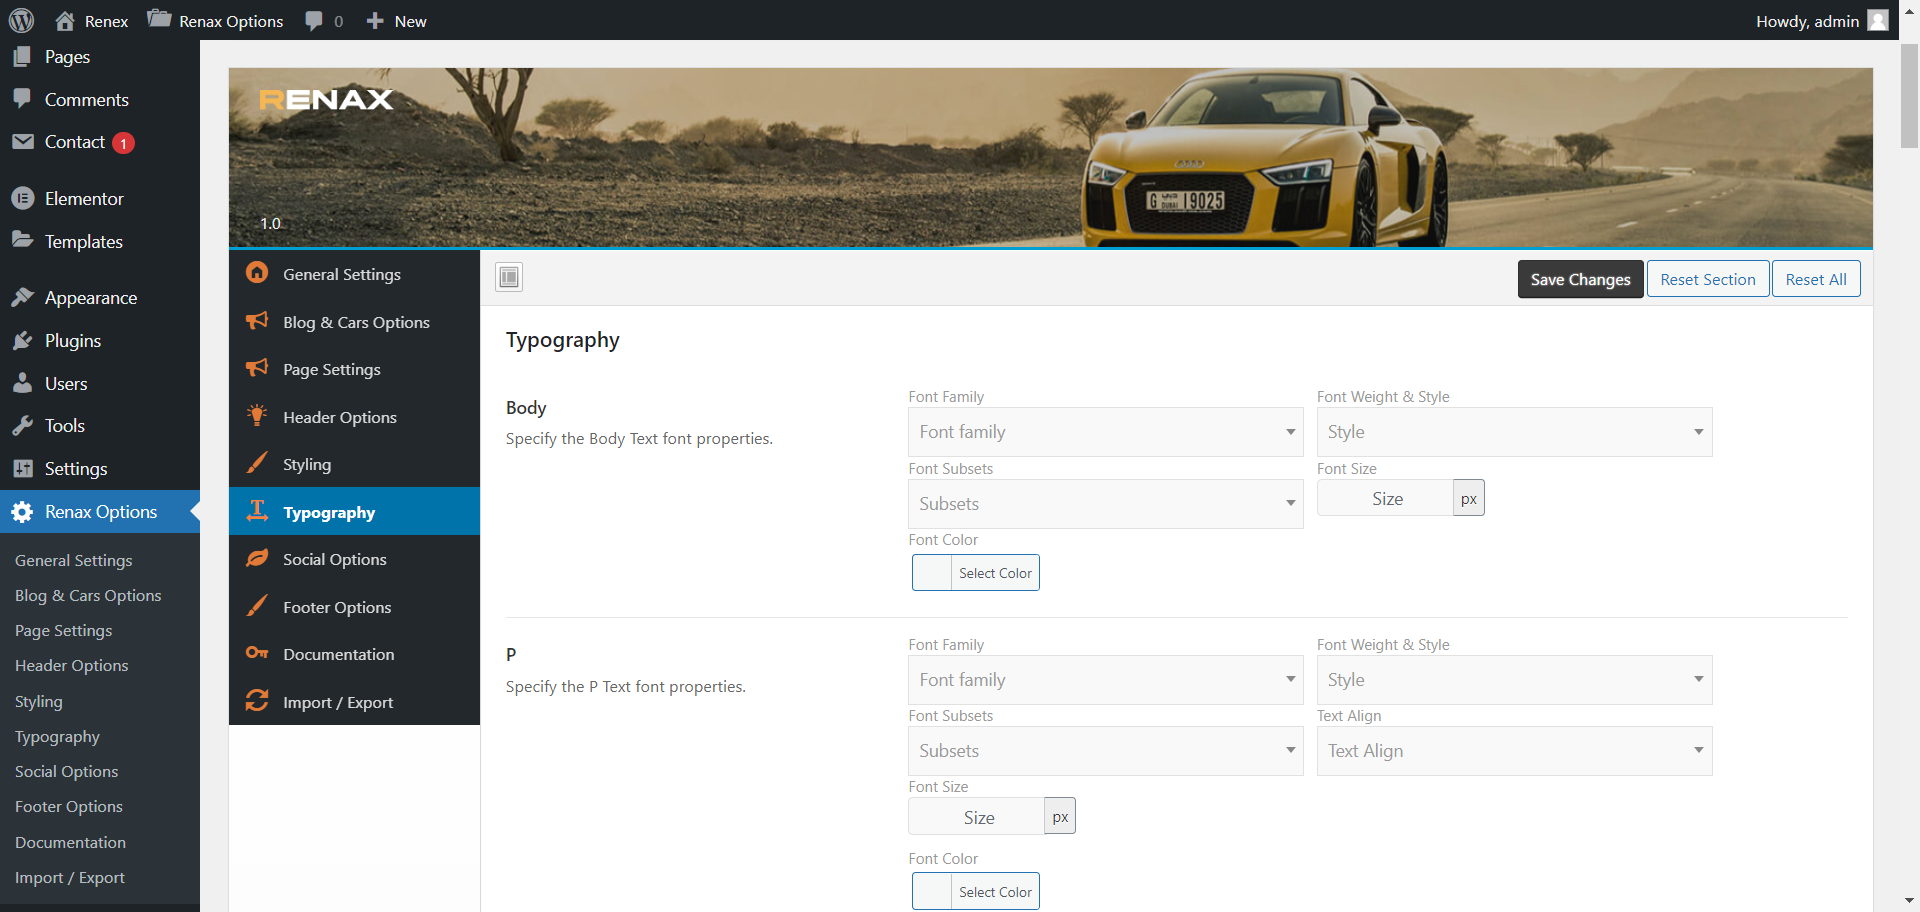
Task: Open Page Settings panel tab
Action: click(354, 369)
